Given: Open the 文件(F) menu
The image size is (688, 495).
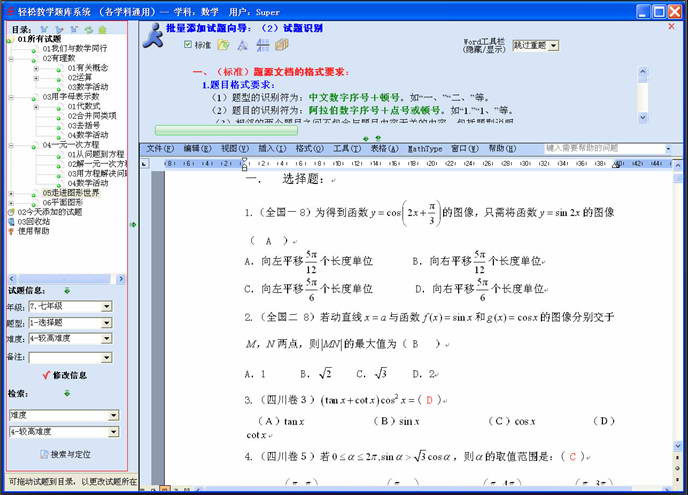Looking at the screenshot, I should coord(160,149).
